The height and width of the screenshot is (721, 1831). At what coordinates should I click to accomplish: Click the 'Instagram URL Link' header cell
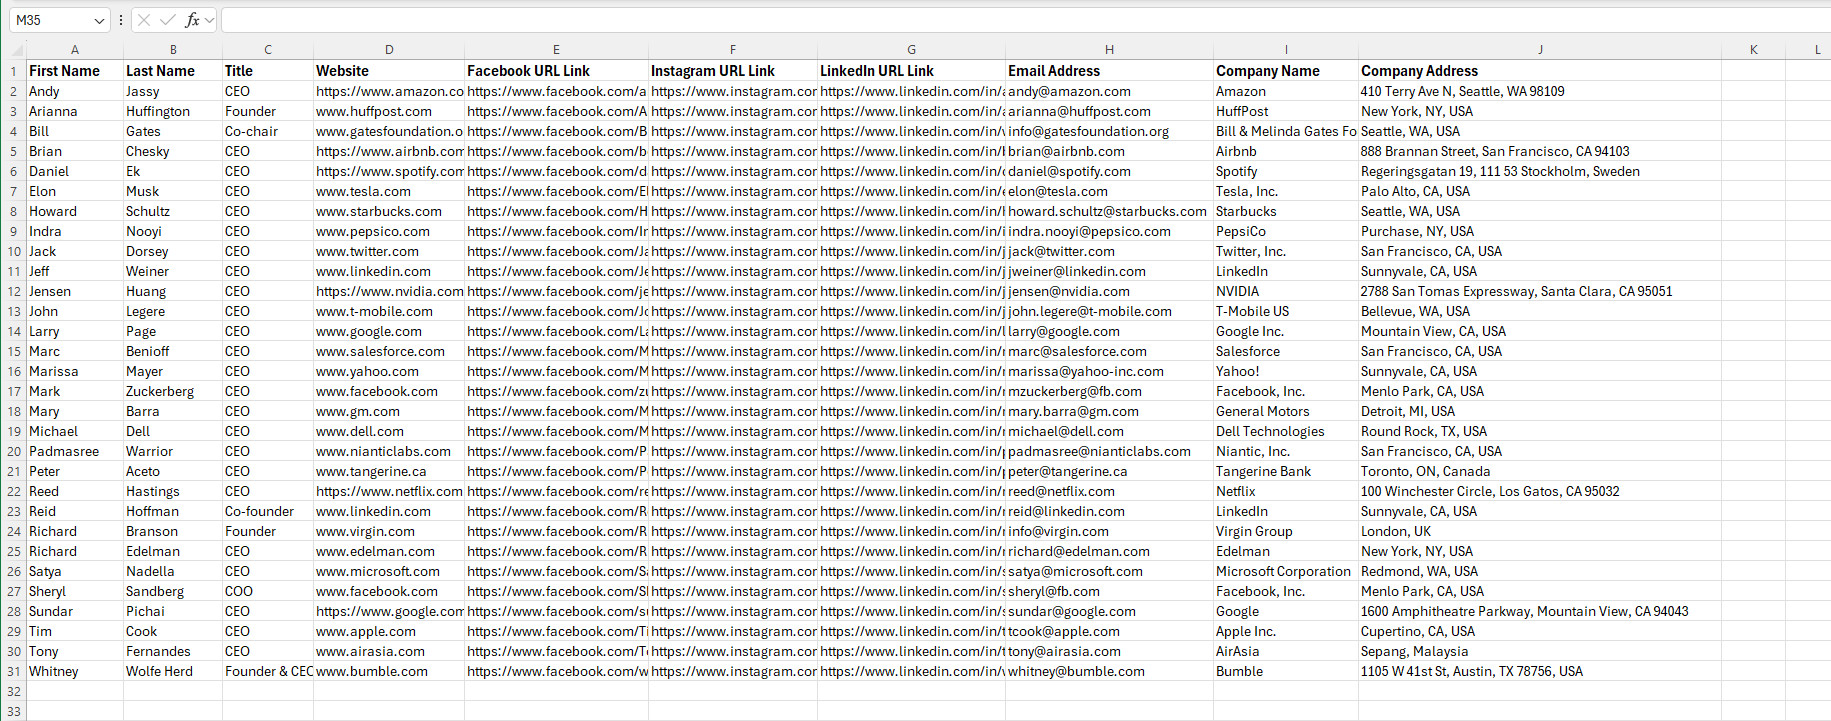733,71
